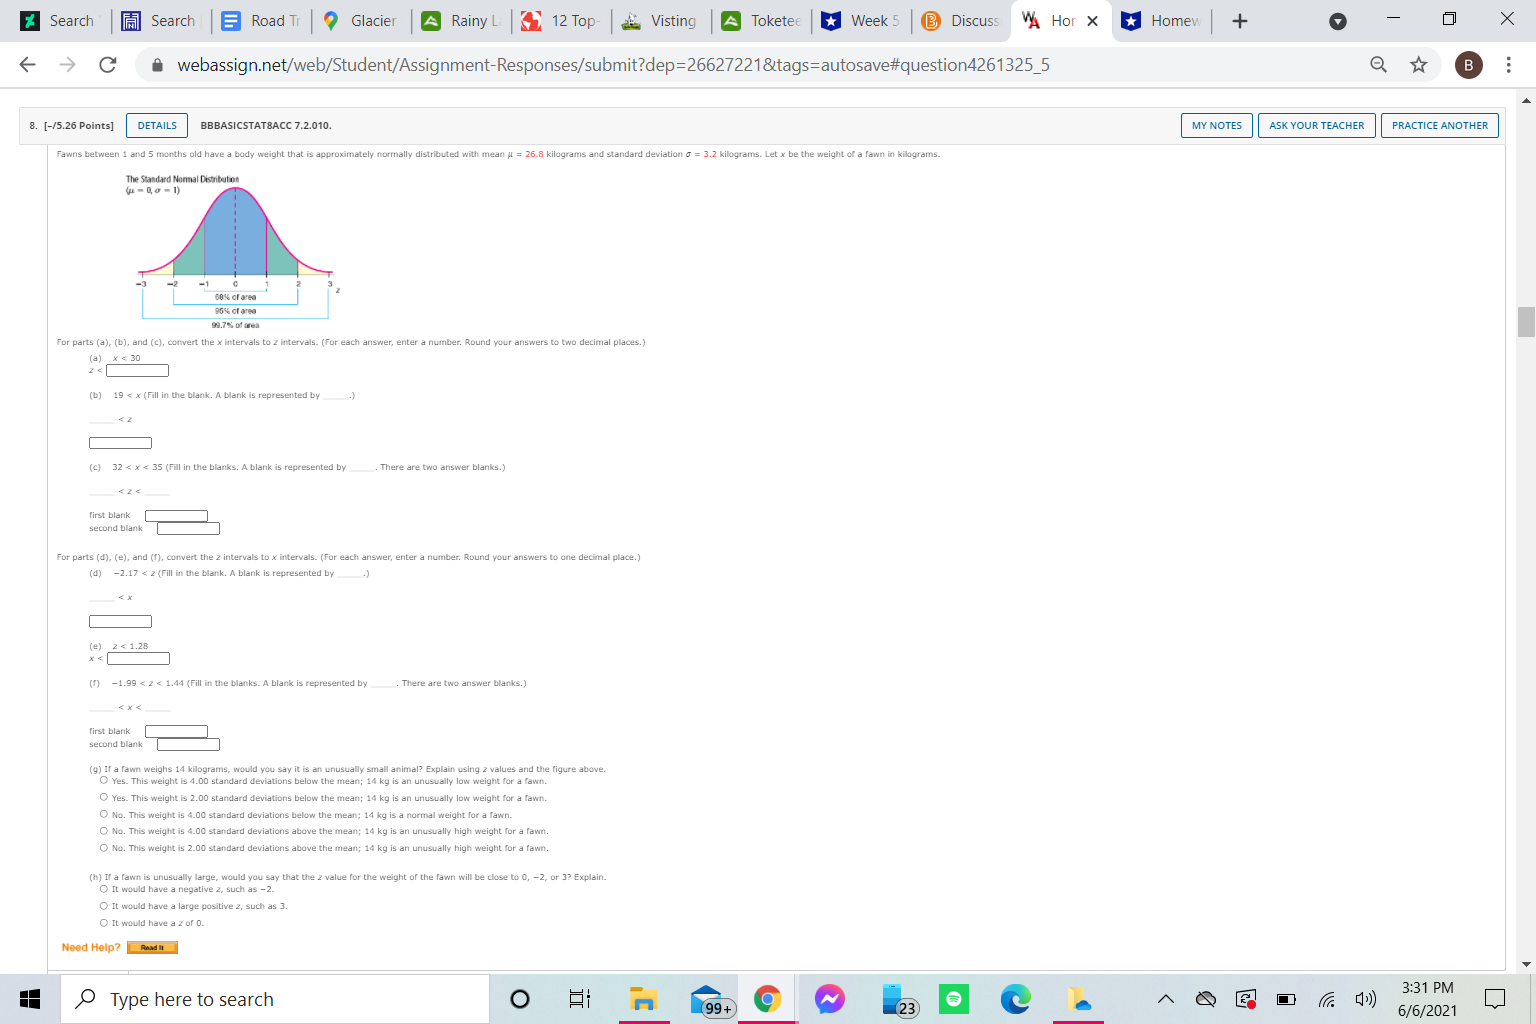Open Cortana circle icon on taskbar
The height and width of the screenshot is (1024, 1536).
coord(520,999)
